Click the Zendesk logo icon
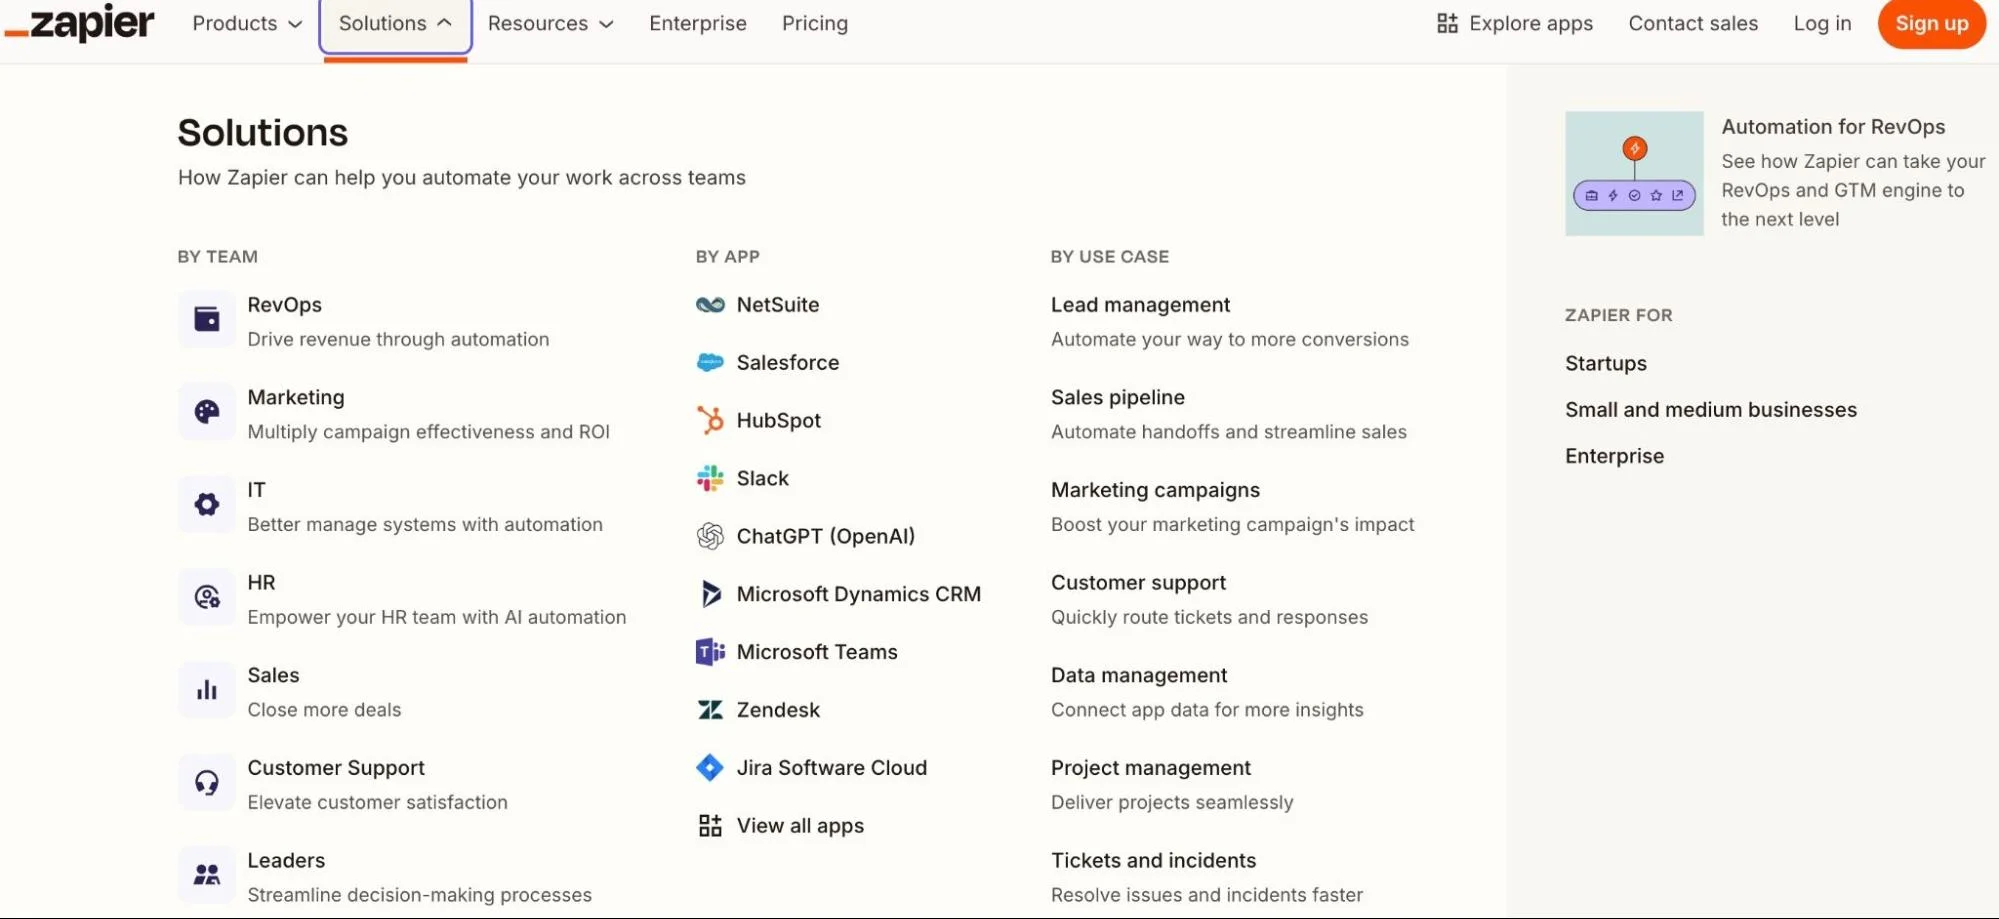The image size is (1999, 919). click(x=710, y=710)
